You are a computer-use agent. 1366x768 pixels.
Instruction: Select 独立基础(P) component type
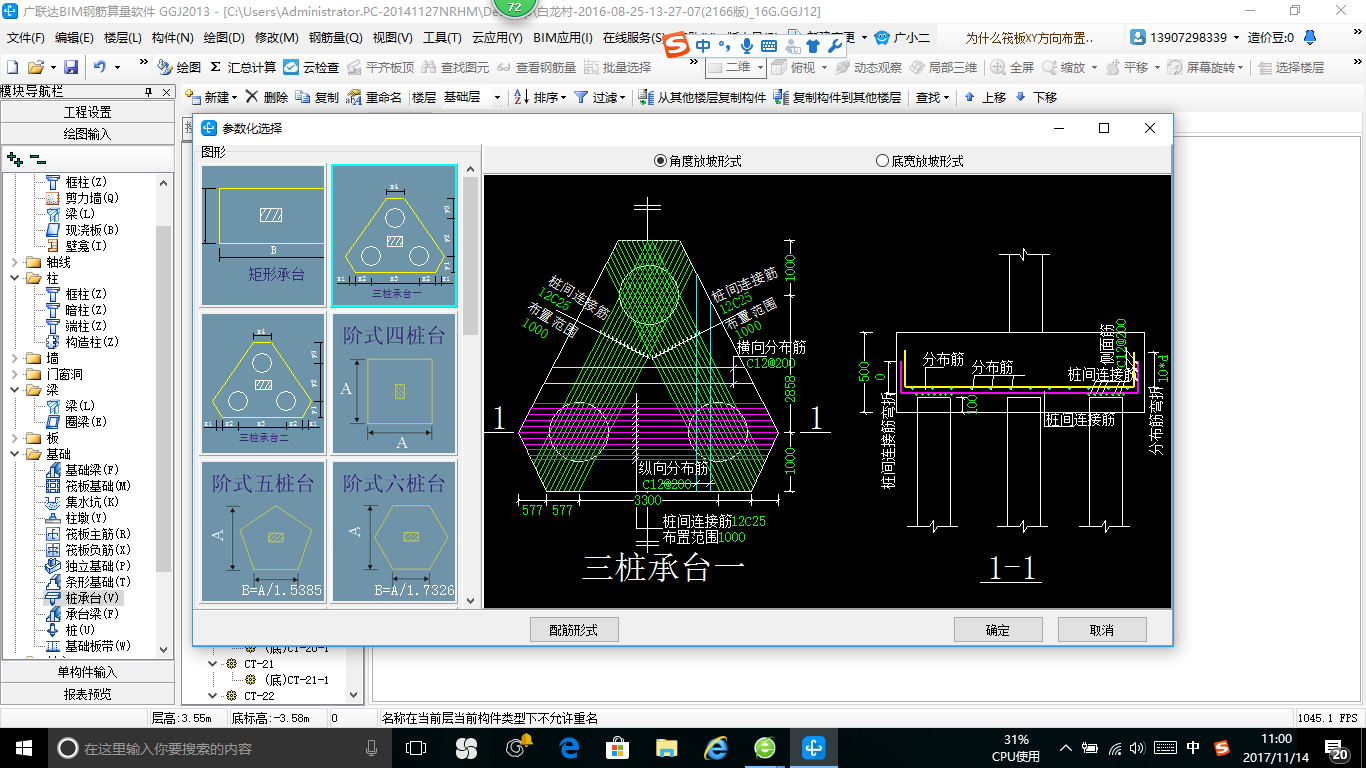click(x=98, y=566)
